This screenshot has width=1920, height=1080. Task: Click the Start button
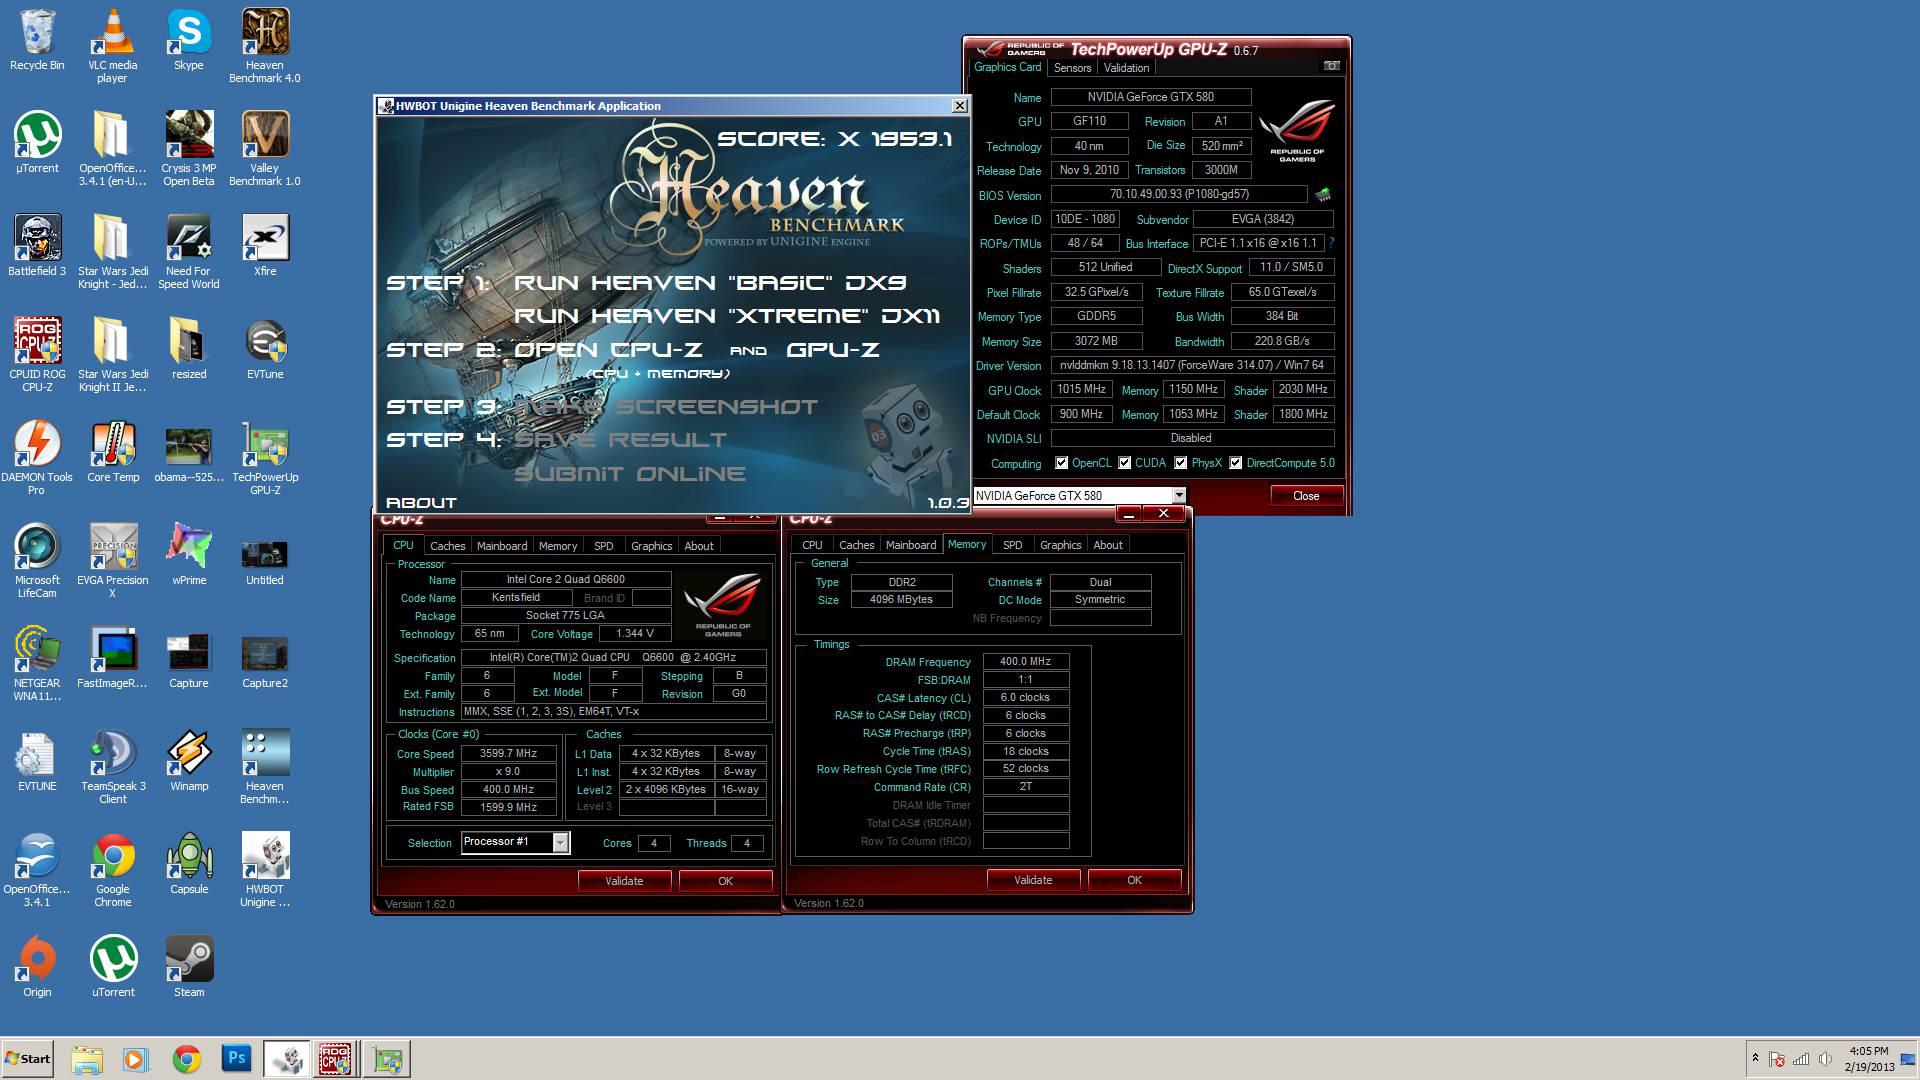point(27,1058)
